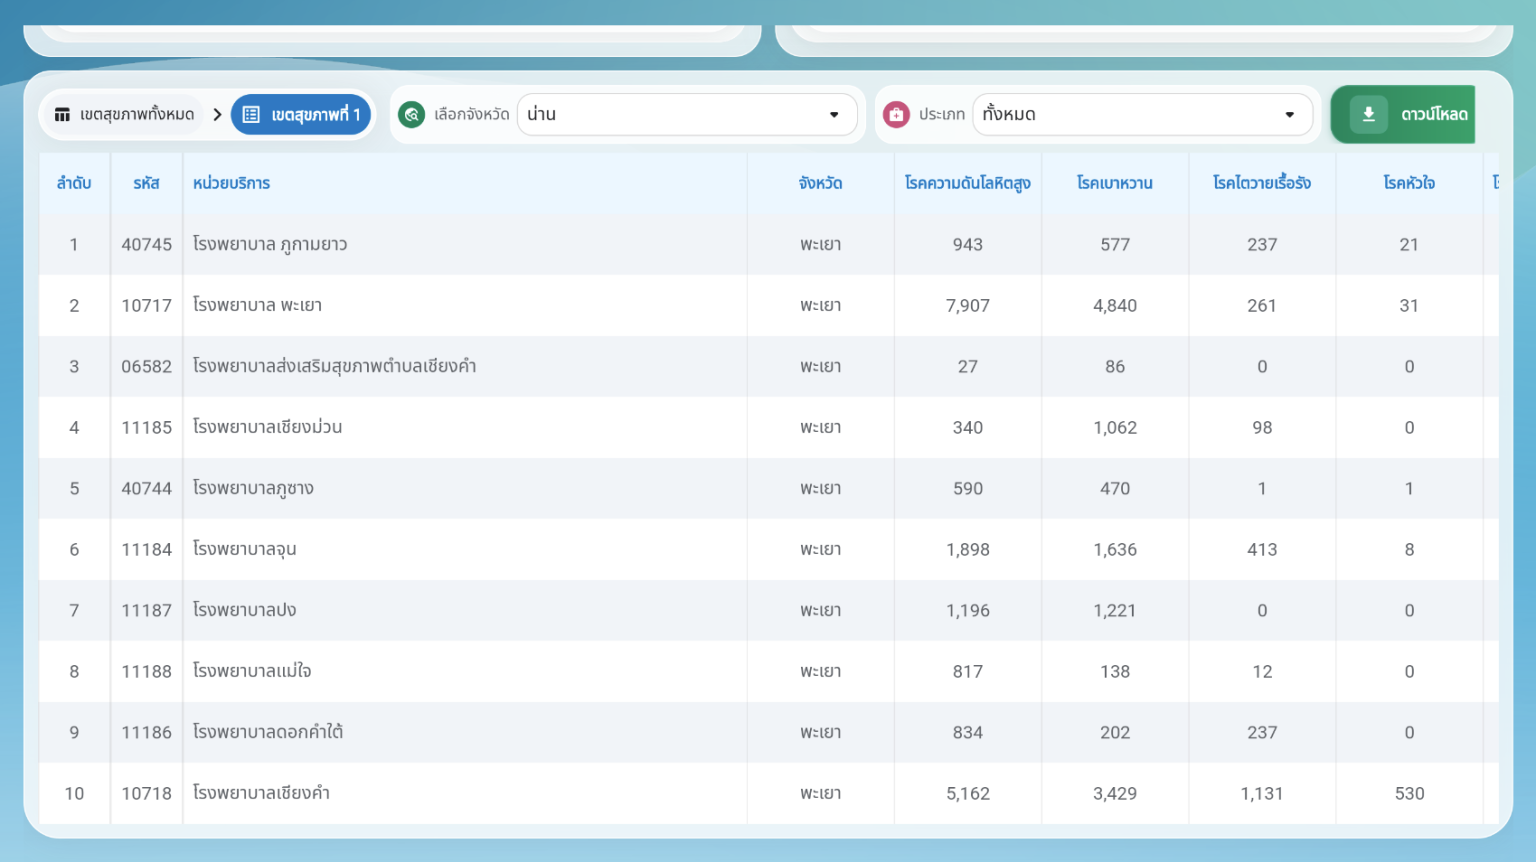This screenshot has height=862, width=1536.
Task: Click the green province search icon
Action: click(411, 115)
